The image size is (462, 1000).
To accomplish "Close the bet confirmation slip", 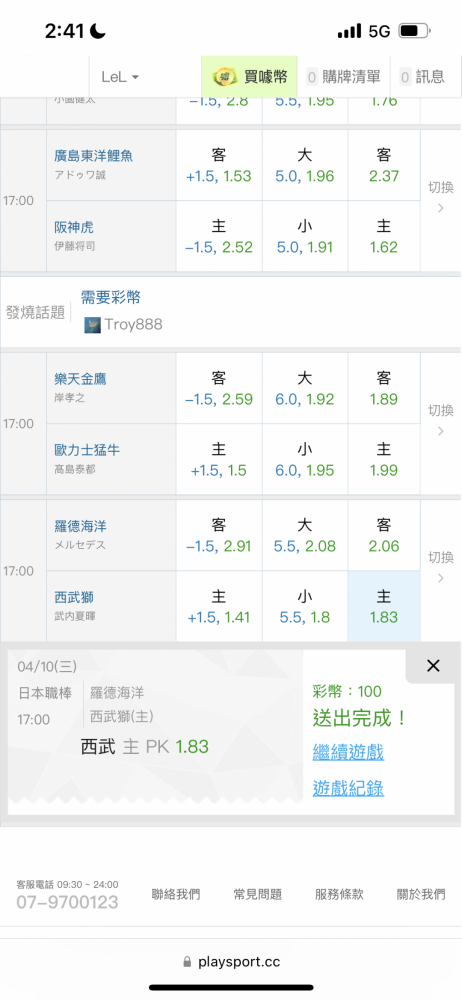I will [x=433, y=666].
